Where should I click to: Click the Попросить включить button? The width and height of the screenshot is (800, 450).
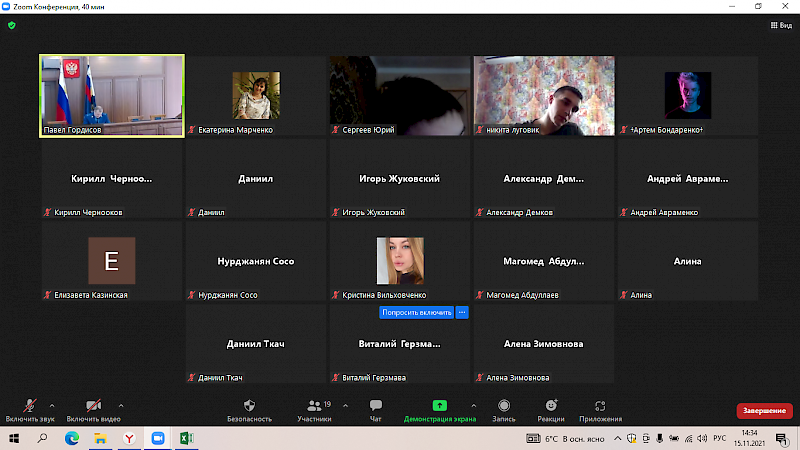pos(417,312)
